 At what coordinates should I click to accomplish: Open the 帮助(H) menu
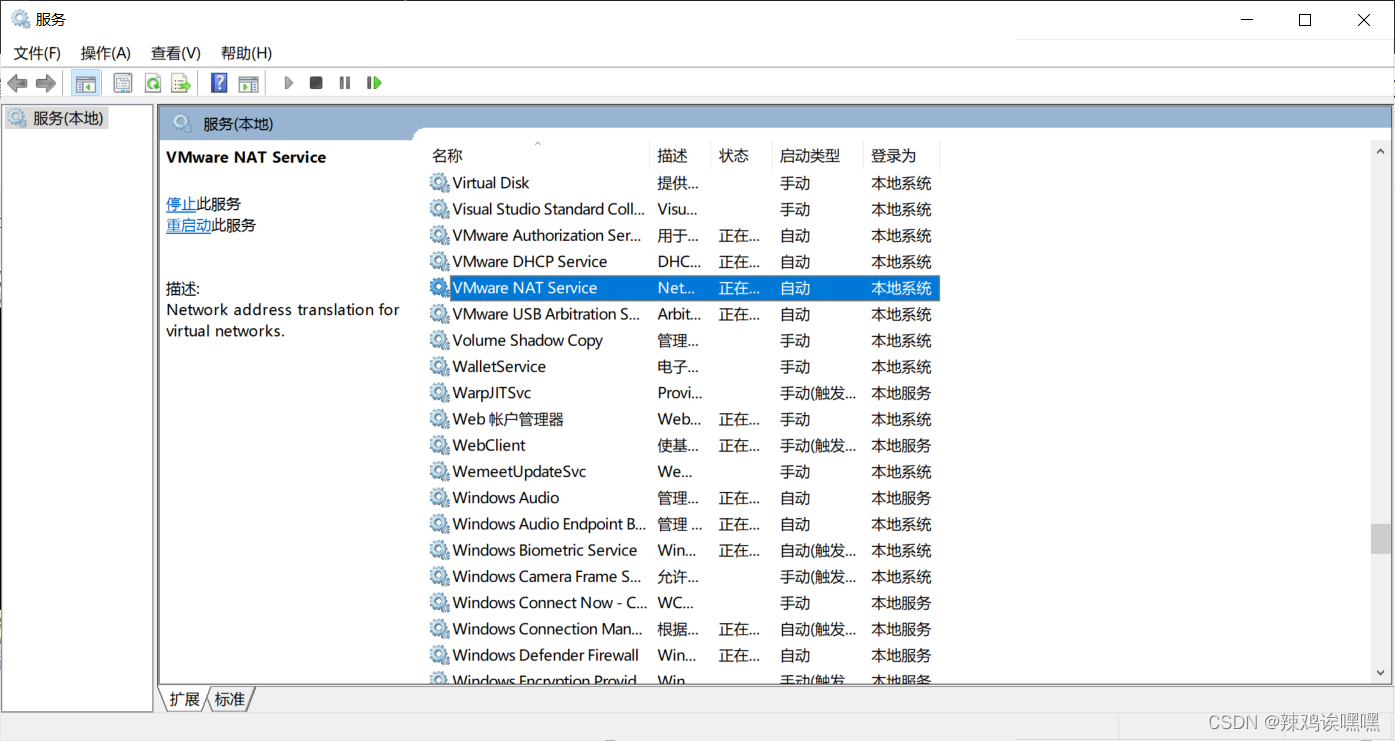coord(246,53)
